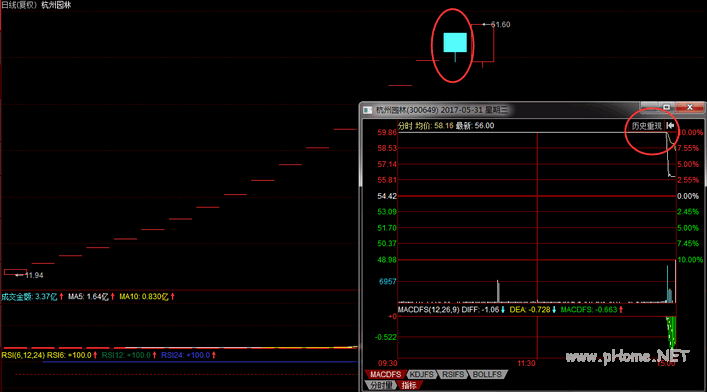Image resolution: width=707 pixels, height=392 pixels.
Task: Click the 日线(复权) chart title label
Action: (19, 5)
